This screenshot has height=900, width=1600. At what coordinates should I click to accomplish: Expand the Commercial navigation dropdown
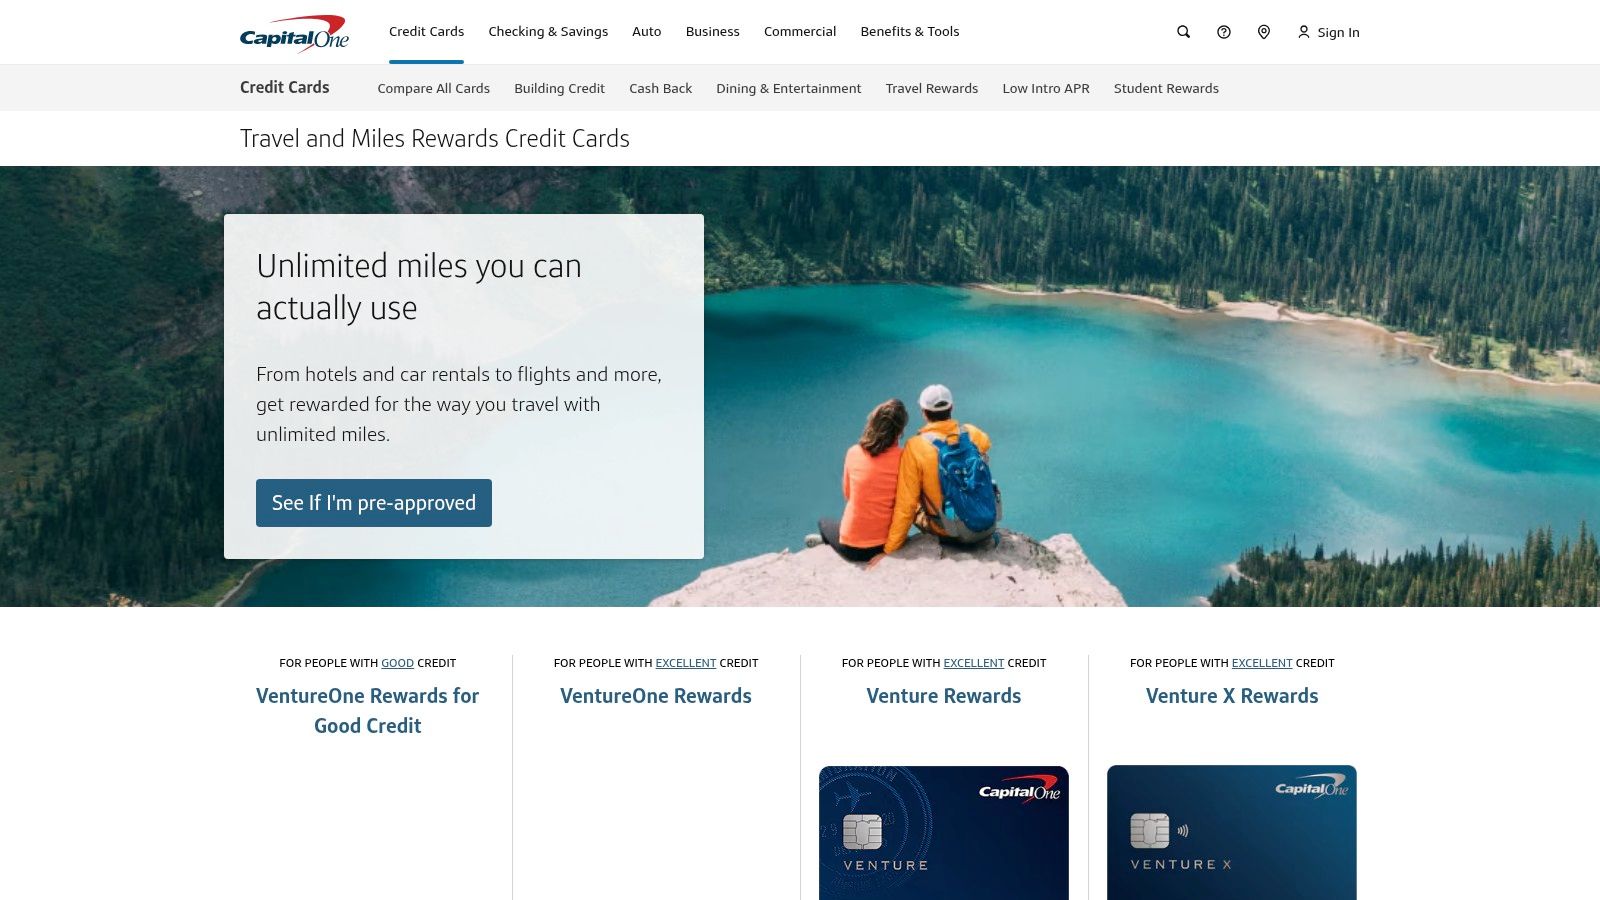coord(799,31)
